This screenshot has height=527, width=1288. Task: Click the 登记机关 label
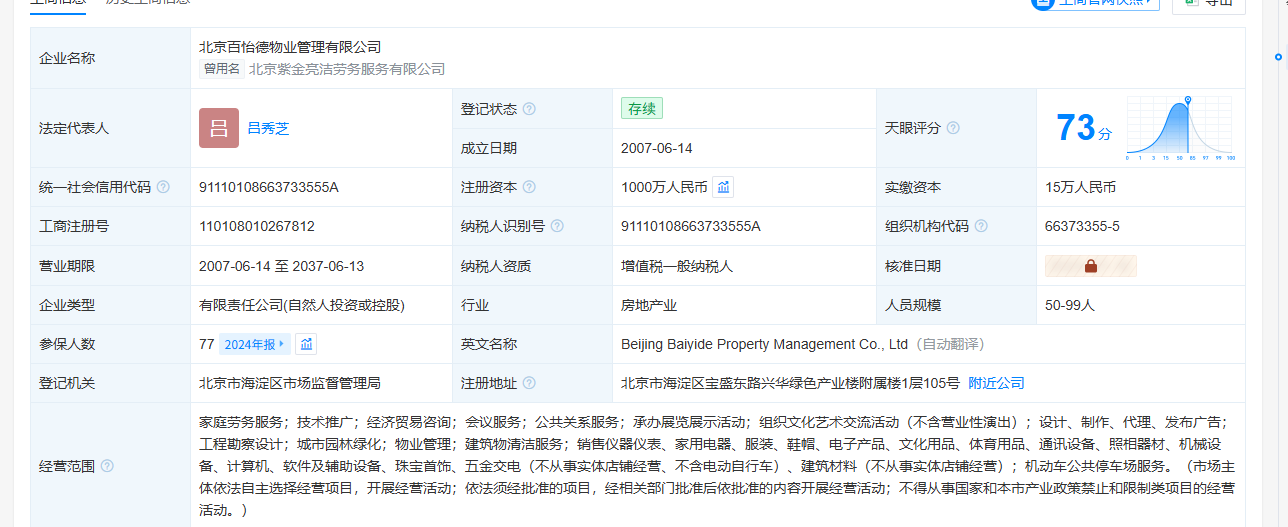(67, 383)
